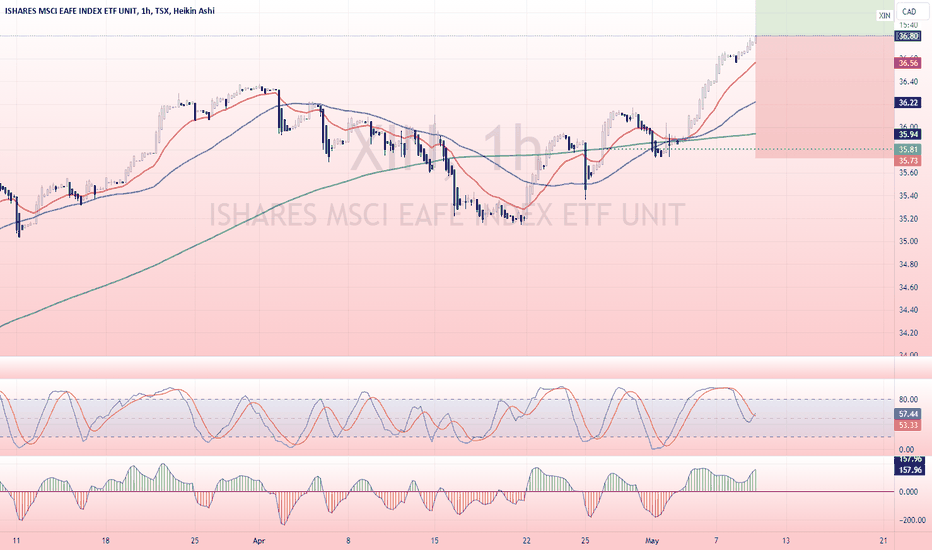Image resolution: width=932 pixels, height=550 pixels.
Task: Click the 34.80 price axis value
Action: pos(908,264)
